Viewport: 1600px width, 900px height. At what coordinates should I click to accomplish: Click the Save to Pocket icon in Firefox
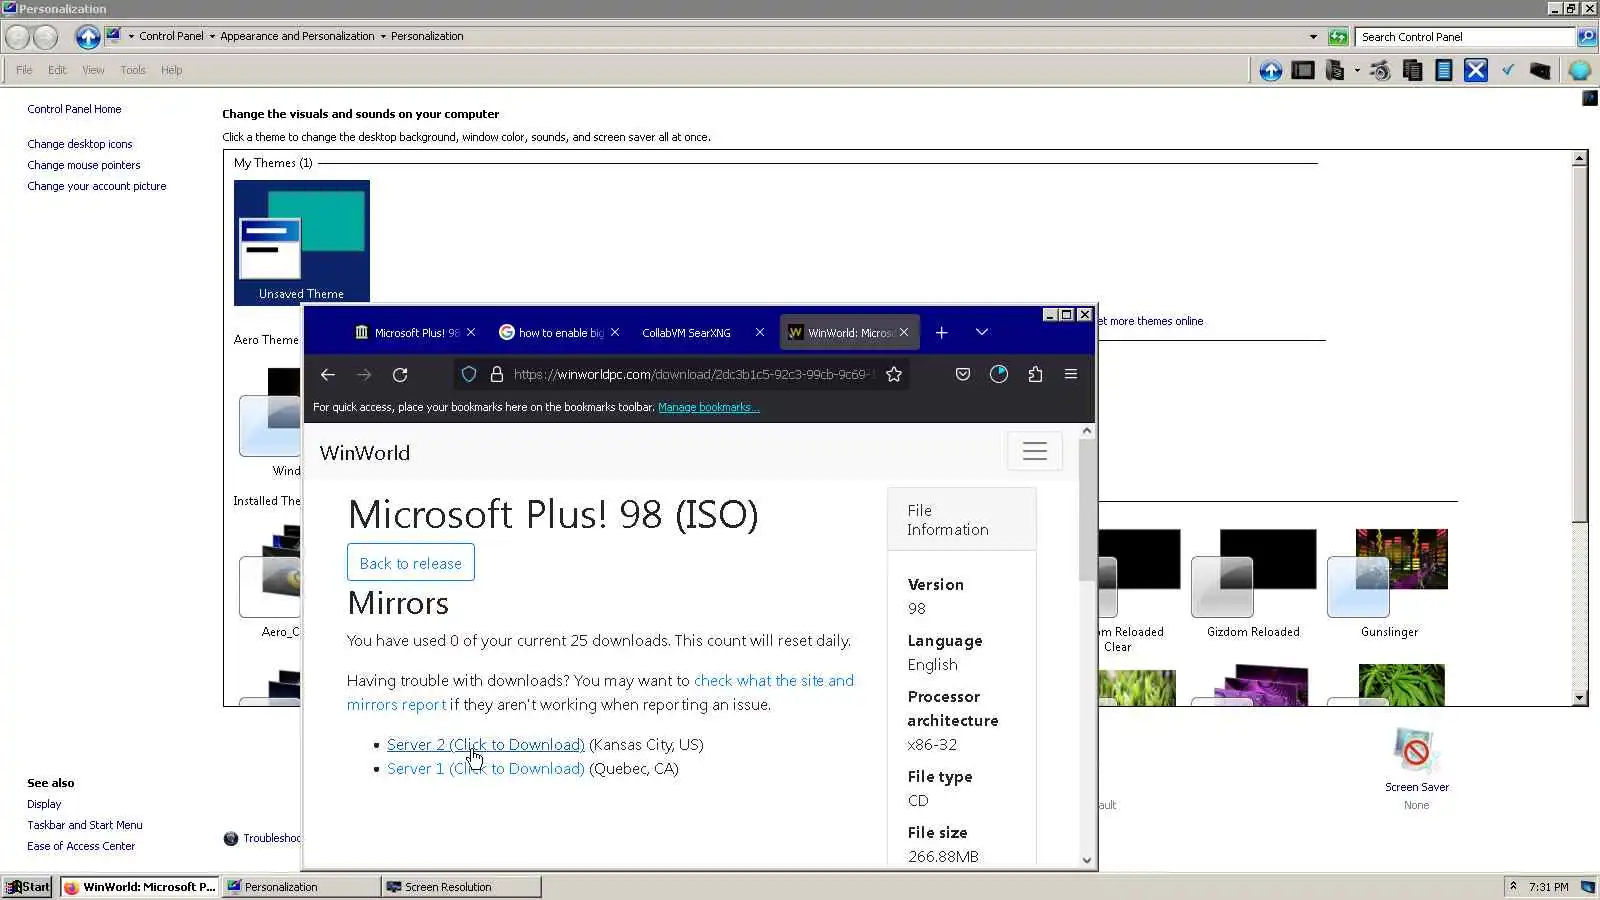pyautogui.click(x=963, y=374)
